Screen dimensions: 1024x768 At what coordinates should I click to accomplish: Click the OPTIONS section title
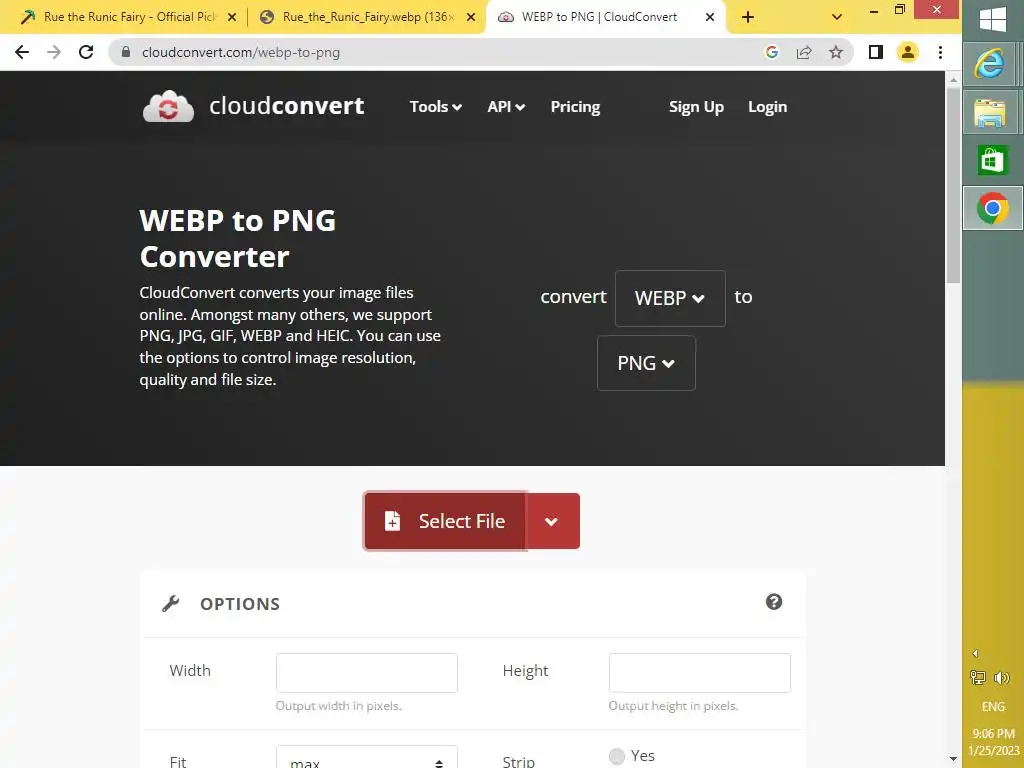click(x=240, y=604)
